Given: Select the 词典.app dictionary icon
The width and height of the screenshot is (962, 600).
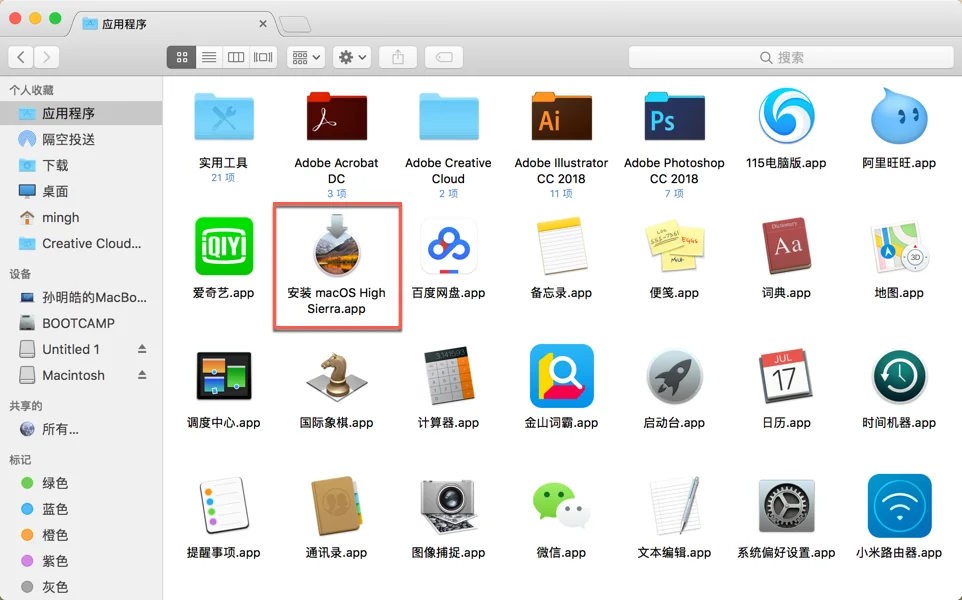Looking at the screenshot, I should click(787, 246).
